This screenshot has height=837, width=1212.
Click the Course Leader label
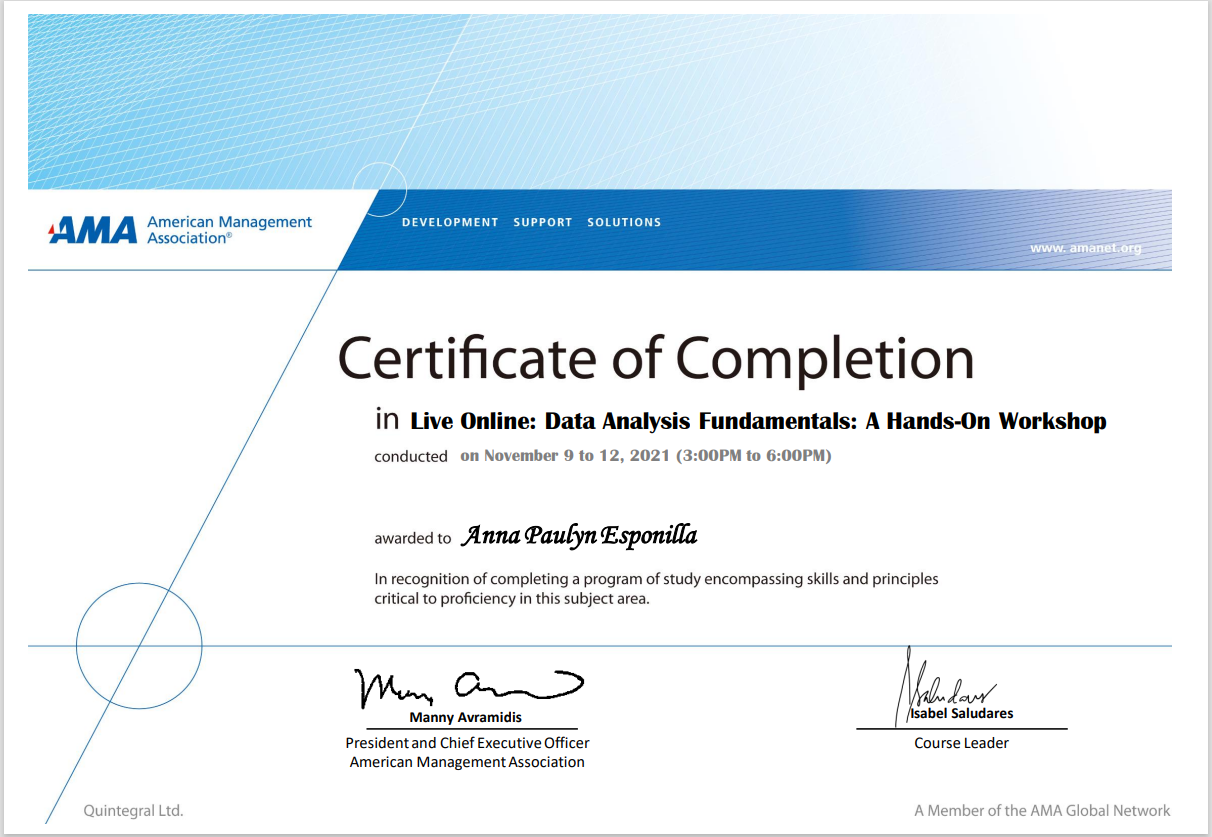pyautogui.click(x=962, y=743)
